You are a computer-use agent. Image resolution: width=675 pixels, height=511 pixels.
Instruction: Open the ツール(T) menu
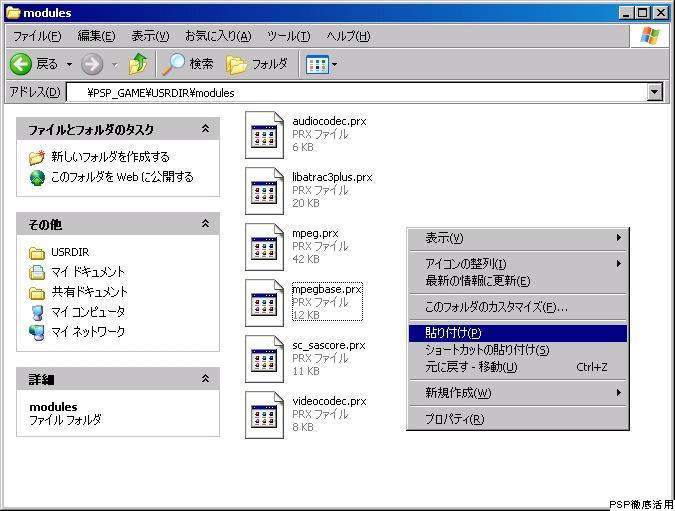pos(288,36)
